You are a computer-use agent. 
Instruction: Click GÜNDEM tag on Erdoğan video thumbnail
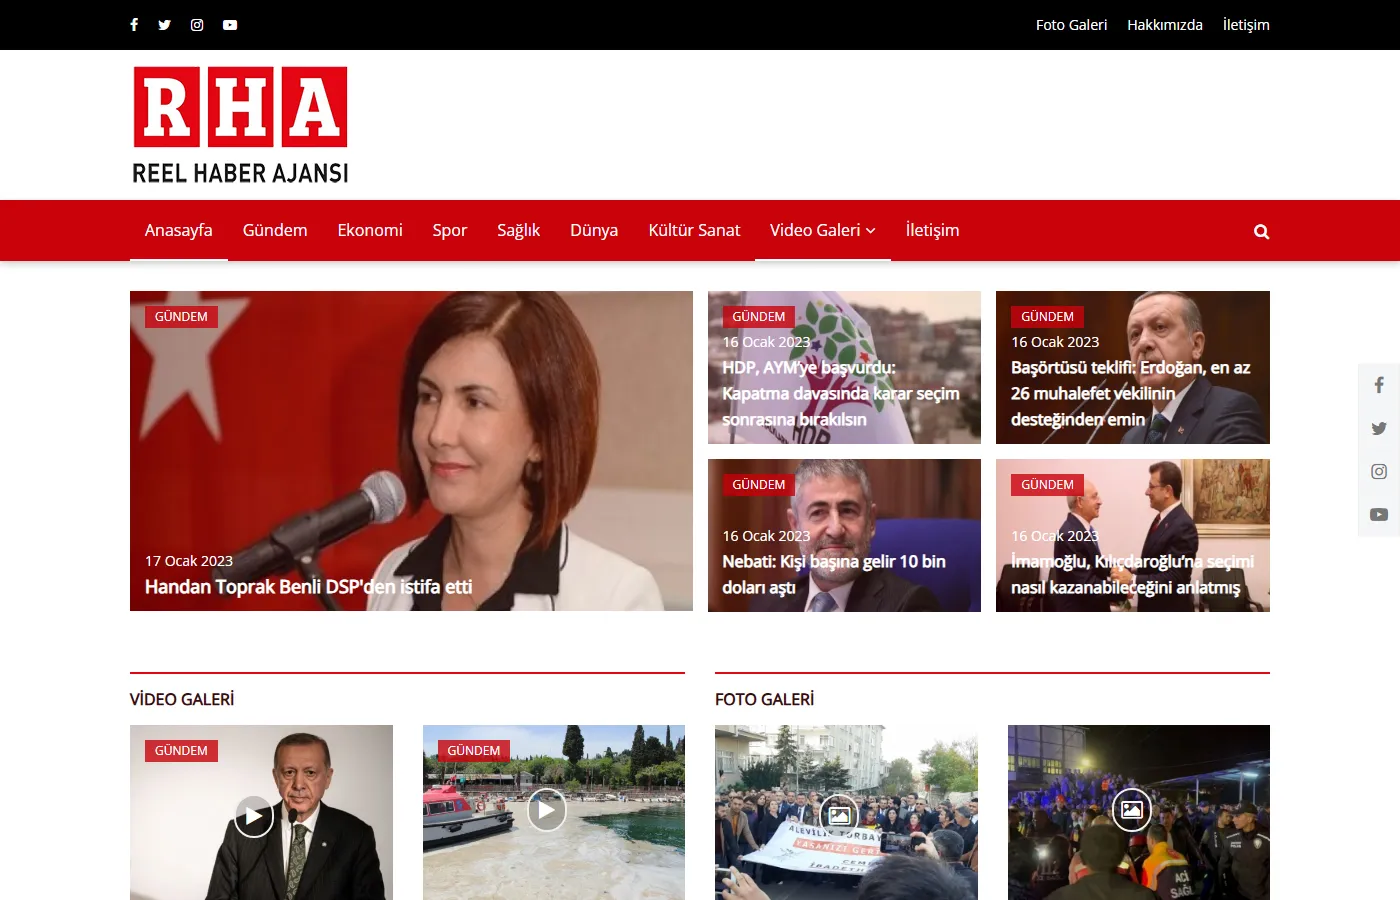coord(181,751)
